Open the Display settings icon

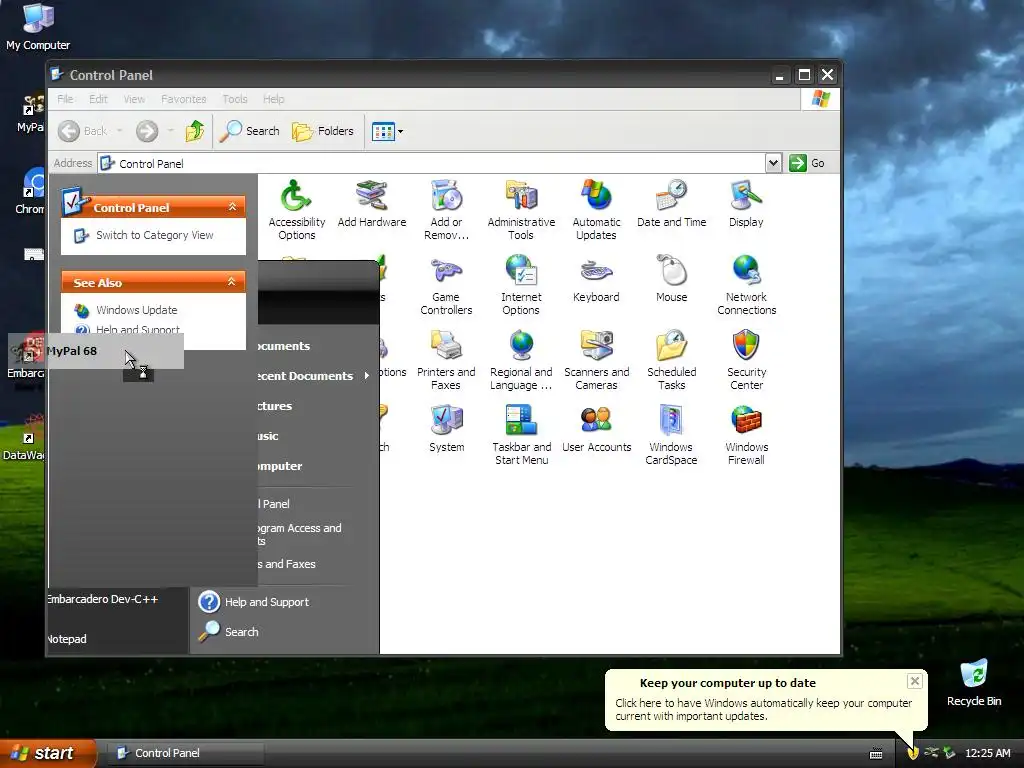pos(746,203)
